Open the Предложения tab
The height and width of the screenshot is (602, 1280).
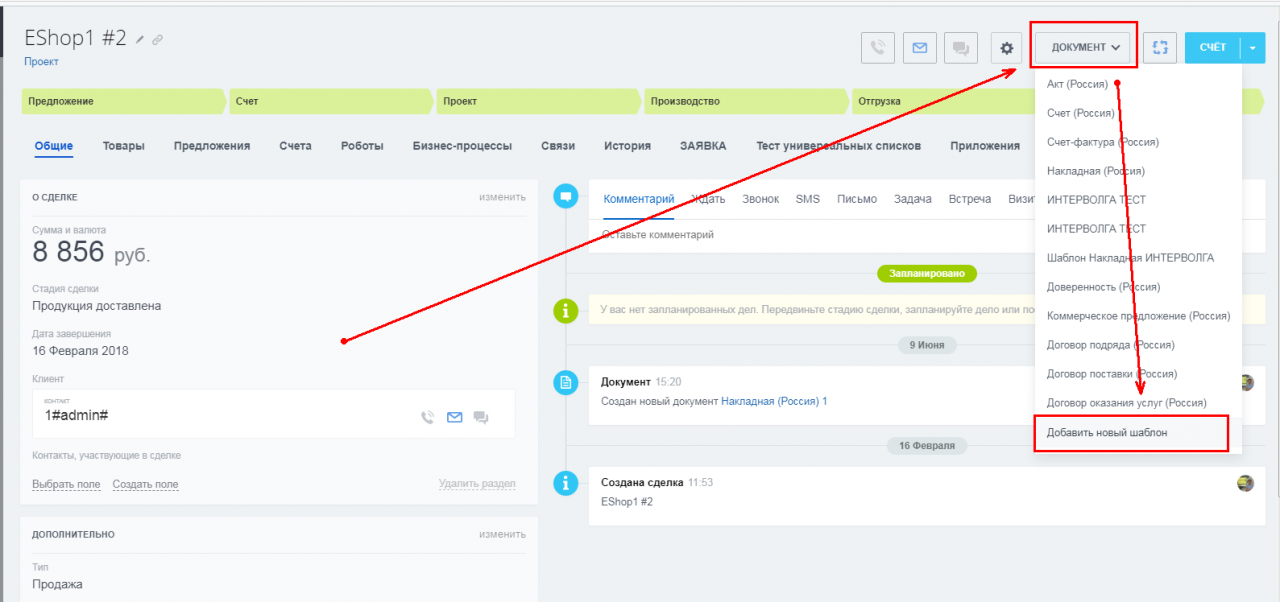click(212, 146)
